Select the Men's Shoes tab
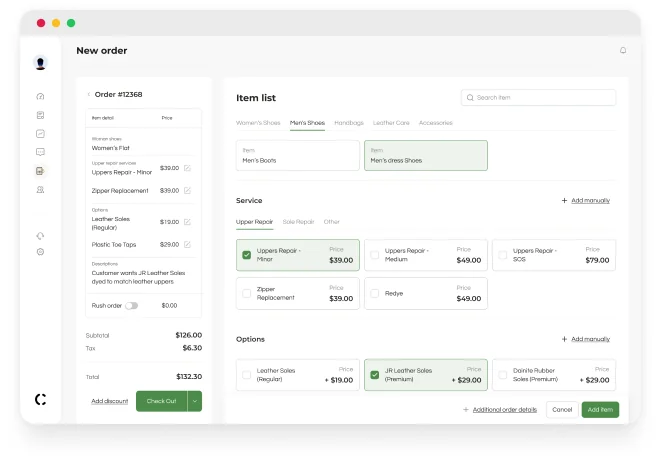This screenshot has width=661, height=464. tap(307, 123)
